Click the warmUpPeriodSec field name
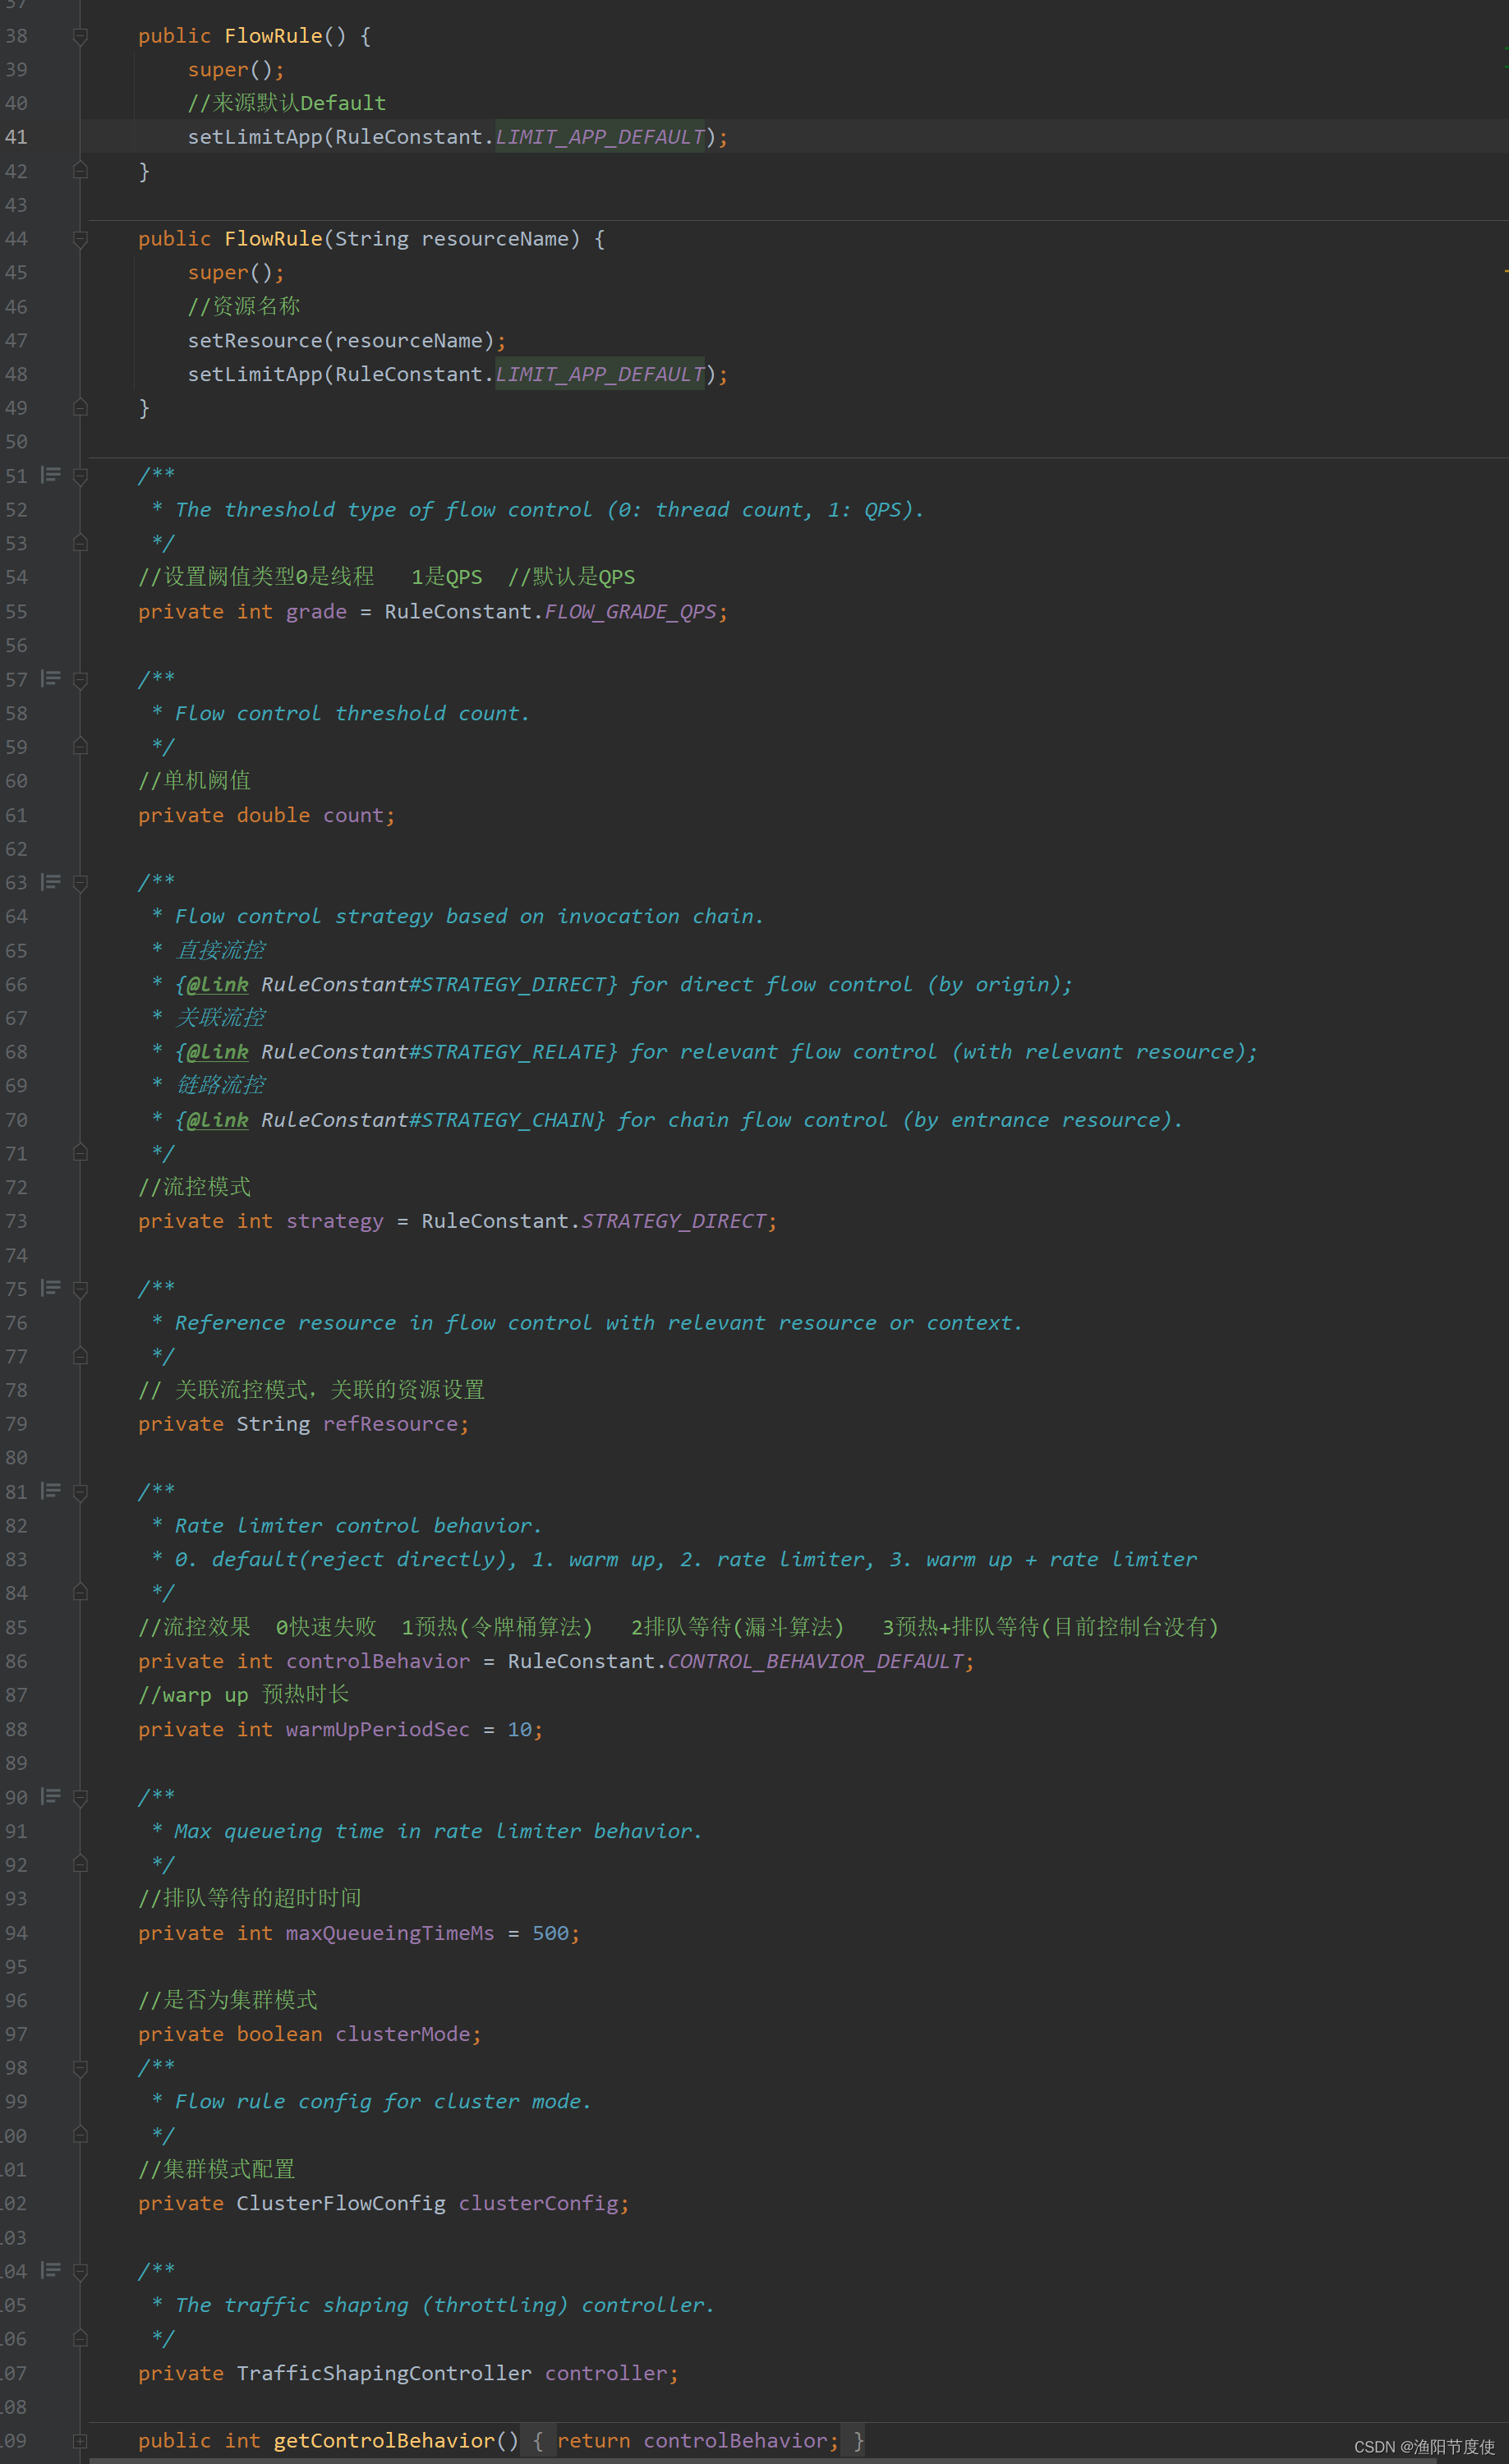The width and height of the screenshot is (1509, 2464). click(378, 1729)
